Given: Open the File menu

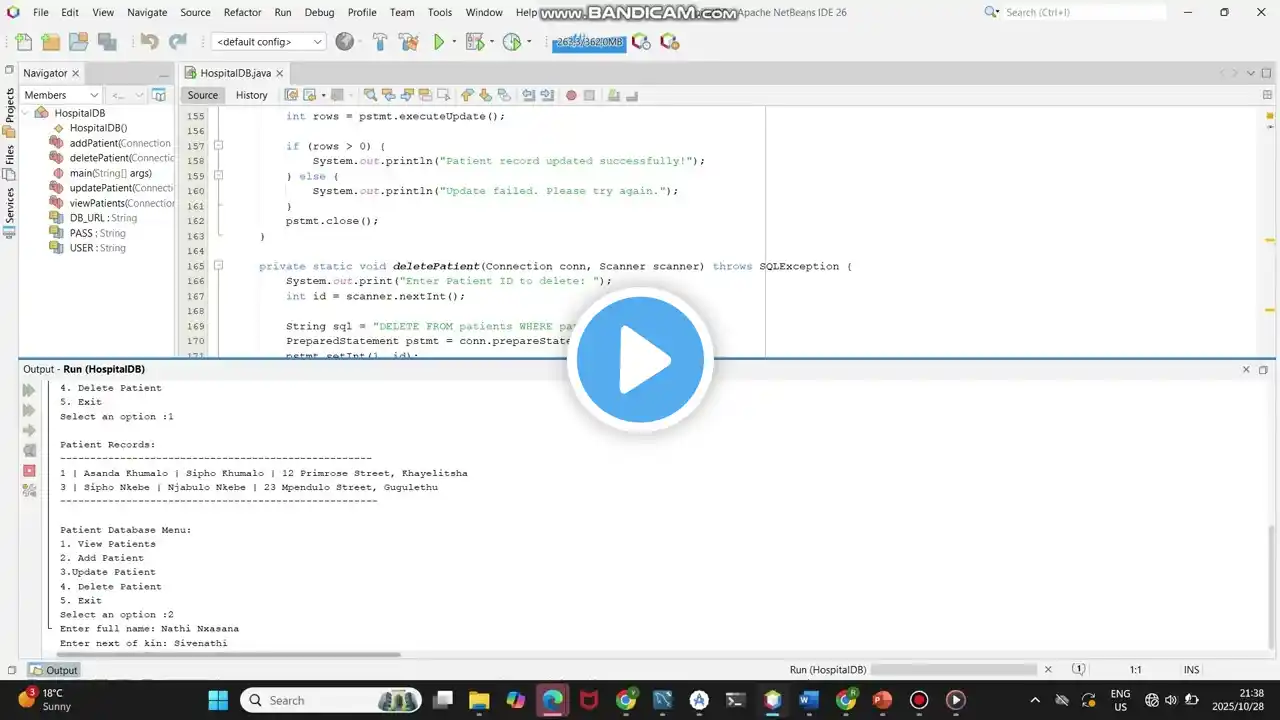Looking at the screenshot, I should 41,12.
